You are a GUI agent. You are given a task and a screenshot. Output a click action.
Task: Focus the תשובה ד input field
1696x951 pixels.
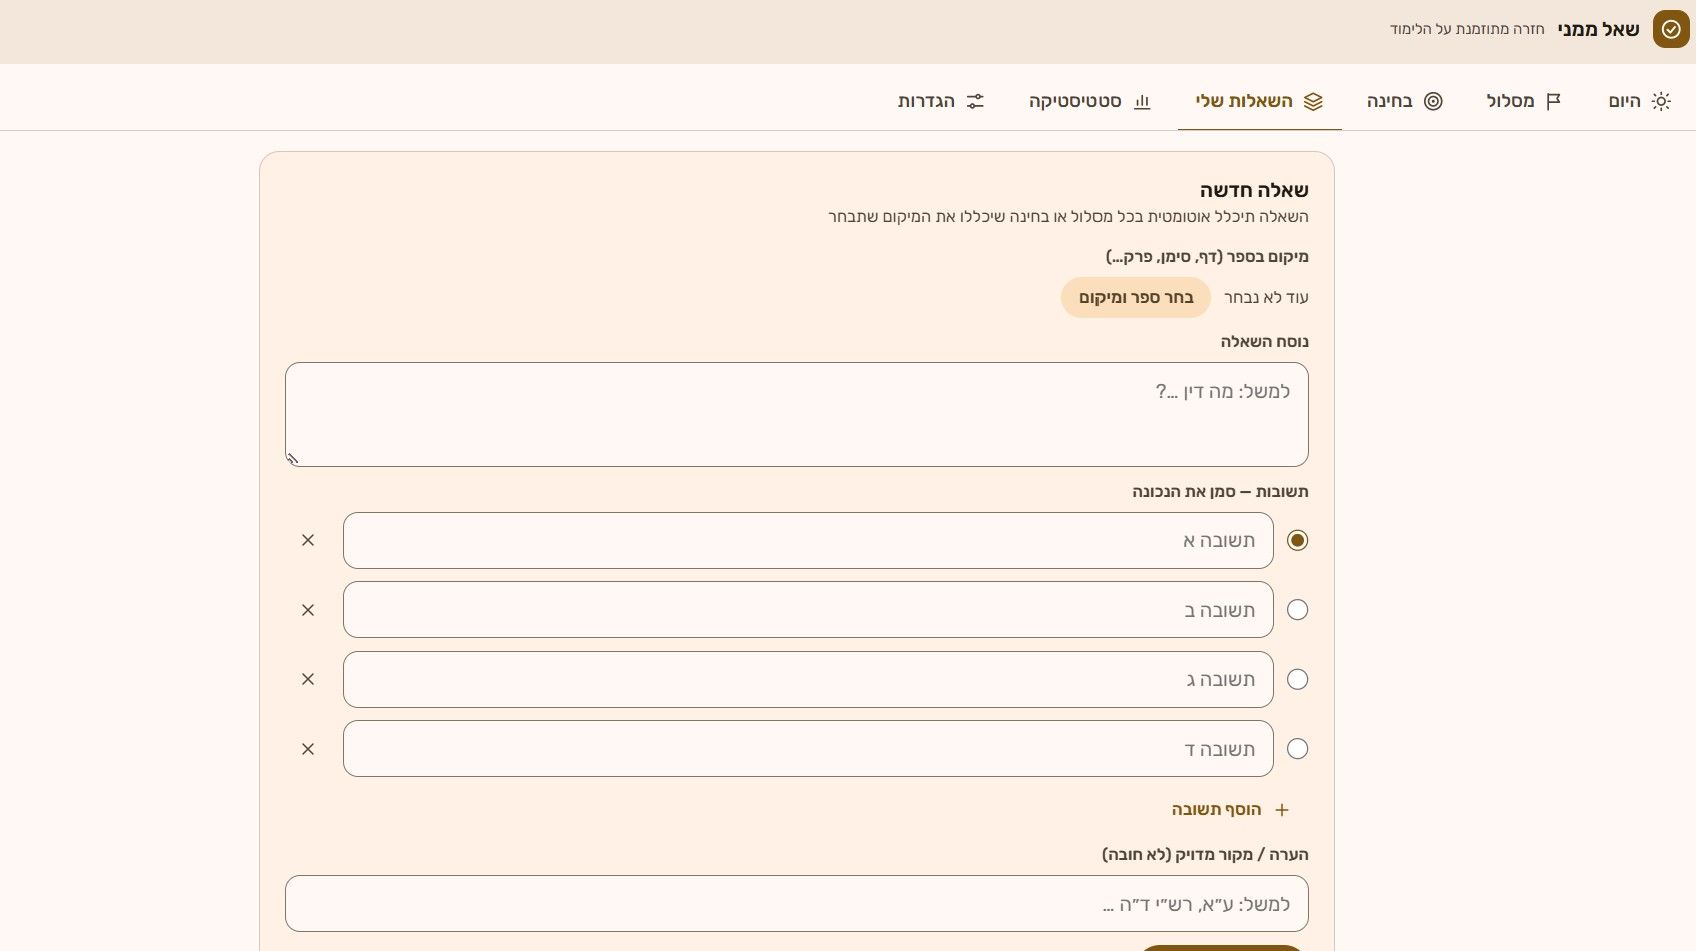pos(808,749)
